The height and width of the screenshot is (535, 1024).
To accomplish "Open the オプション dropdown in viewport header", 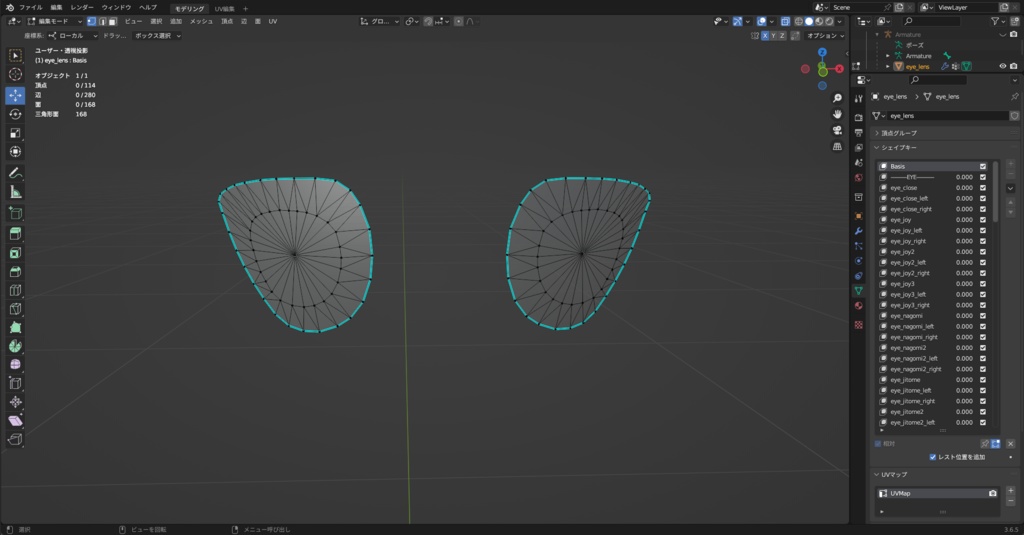I will click(x=826, y=35).
